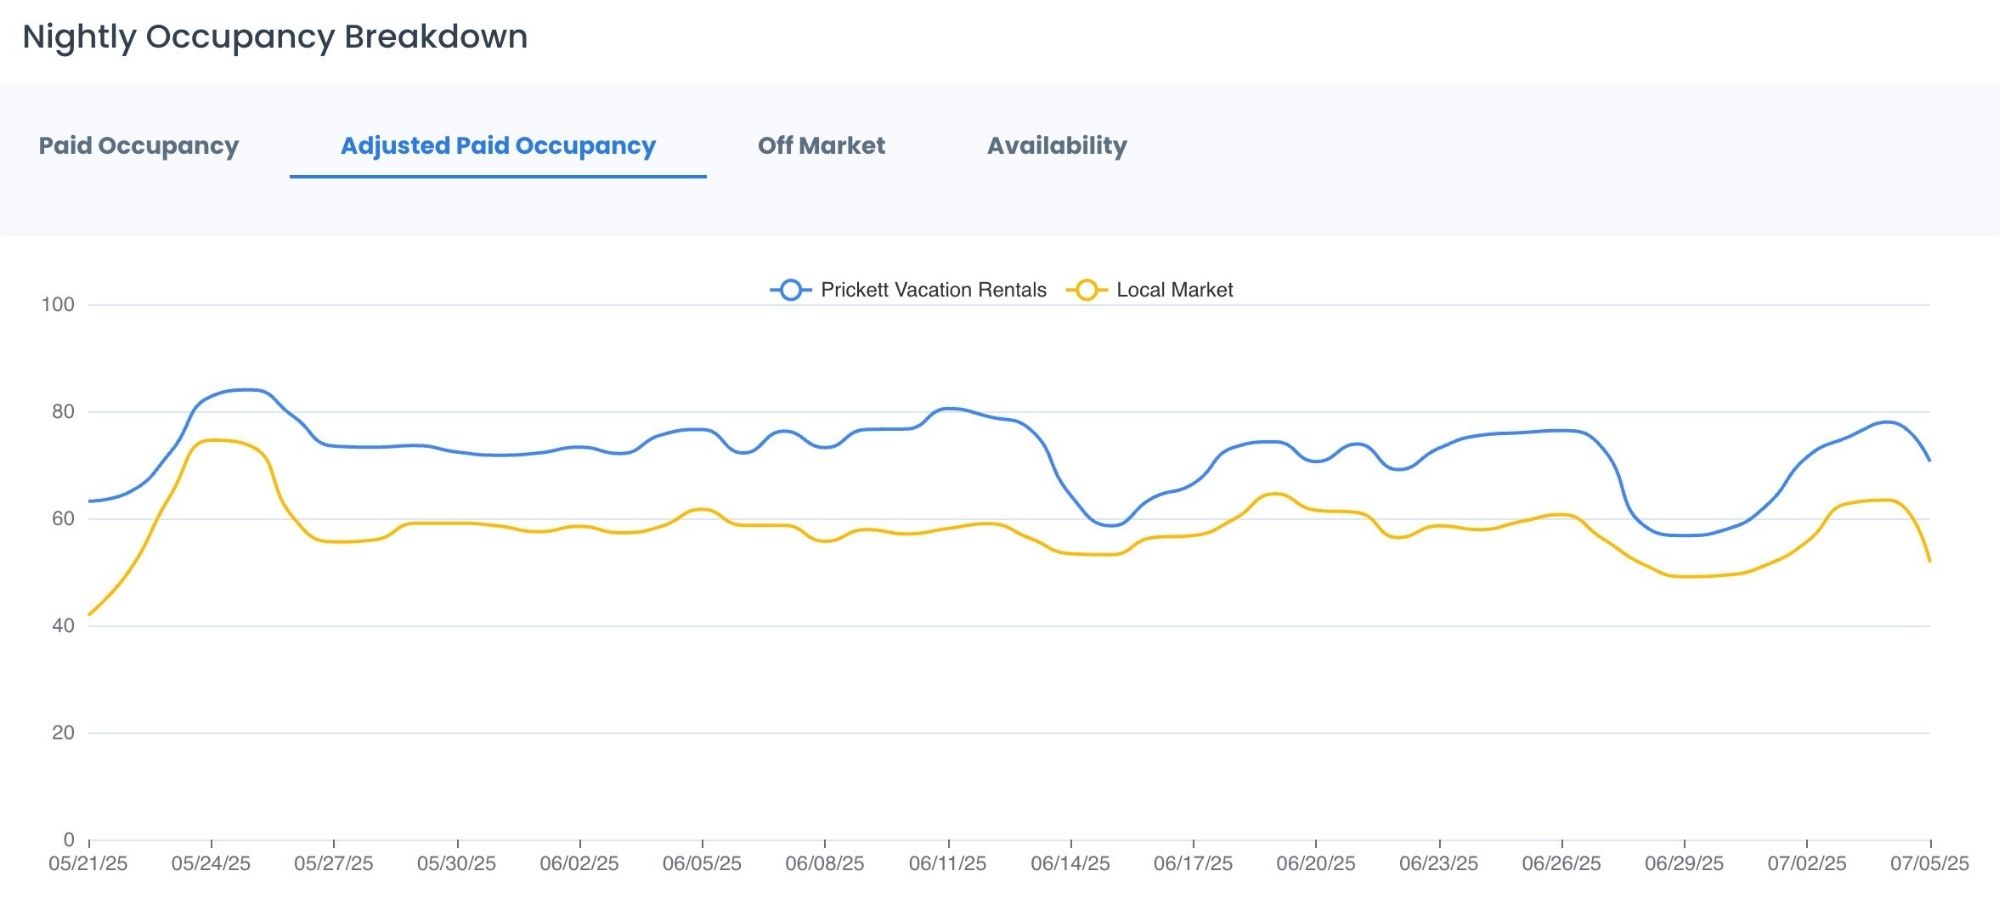Click the yellow Local Market legend circle
The image size is (2000, 909).
1086,290
